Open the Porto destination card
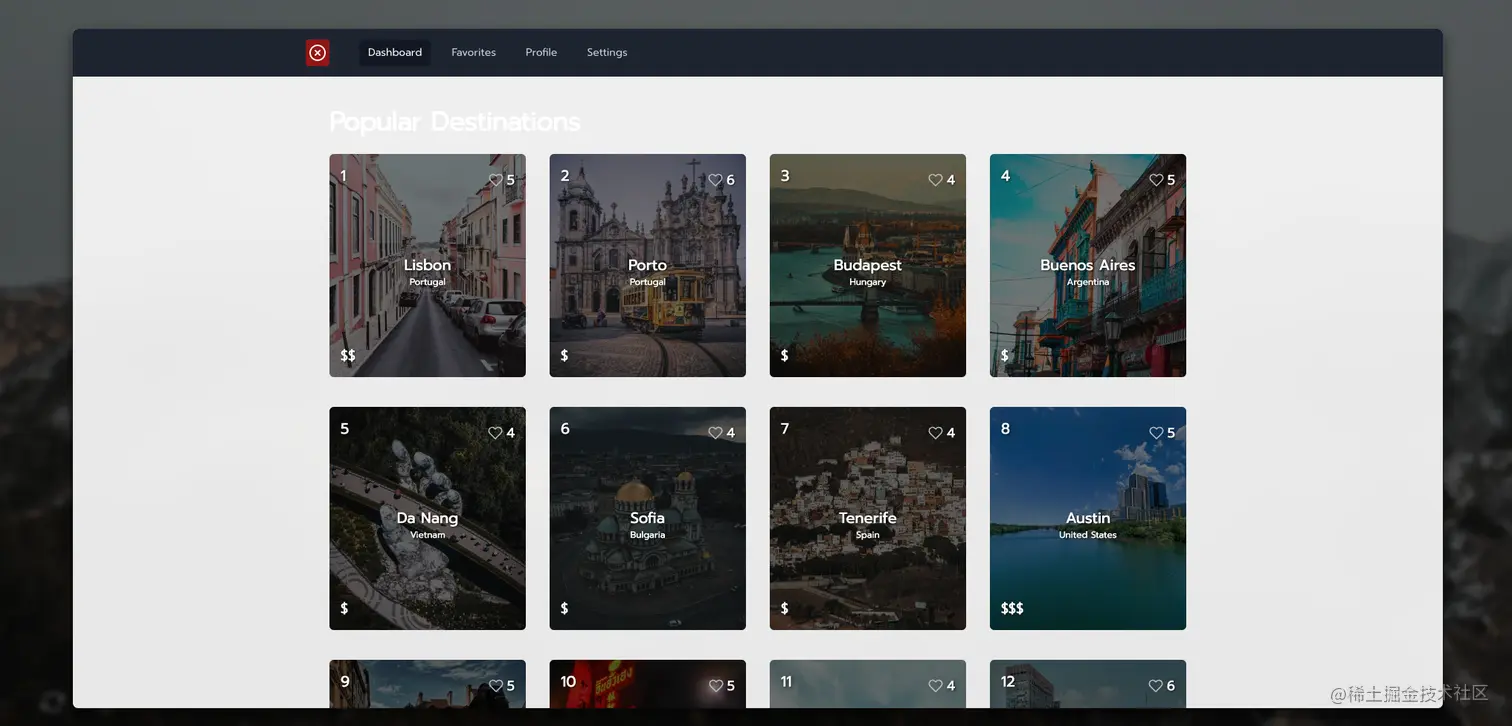The width and height of the screenshot is (1512, 726). pos(647,265)
